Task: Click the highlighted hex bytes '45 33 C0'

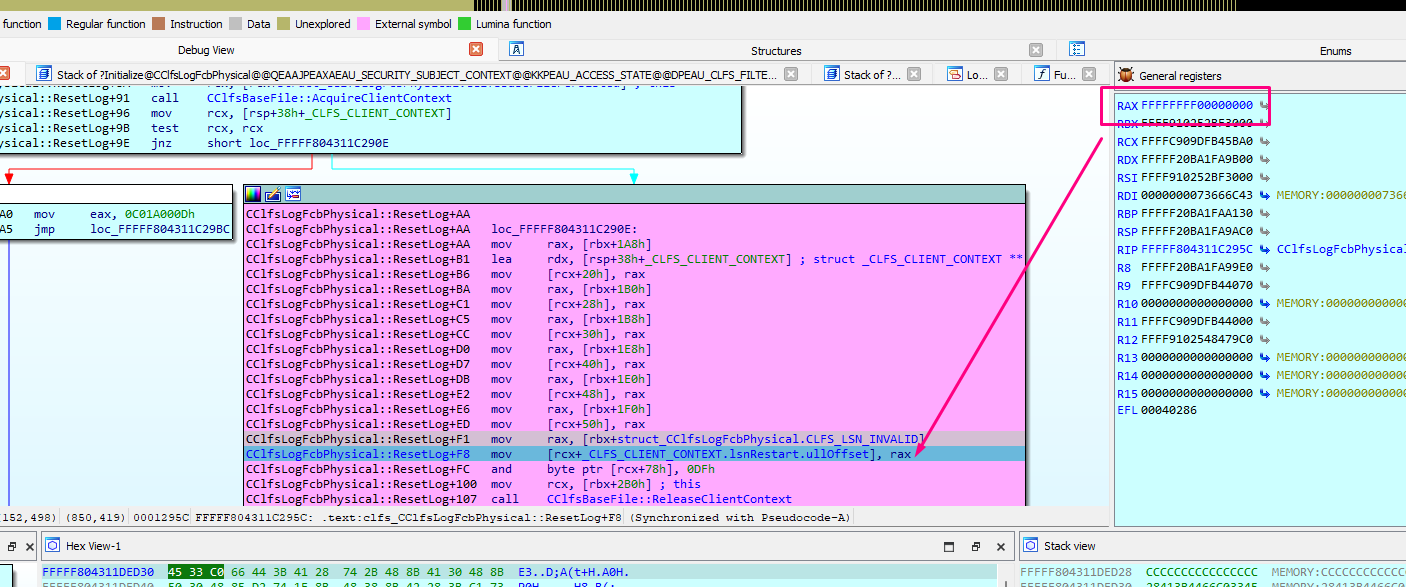Action: (x=196, y=571)
